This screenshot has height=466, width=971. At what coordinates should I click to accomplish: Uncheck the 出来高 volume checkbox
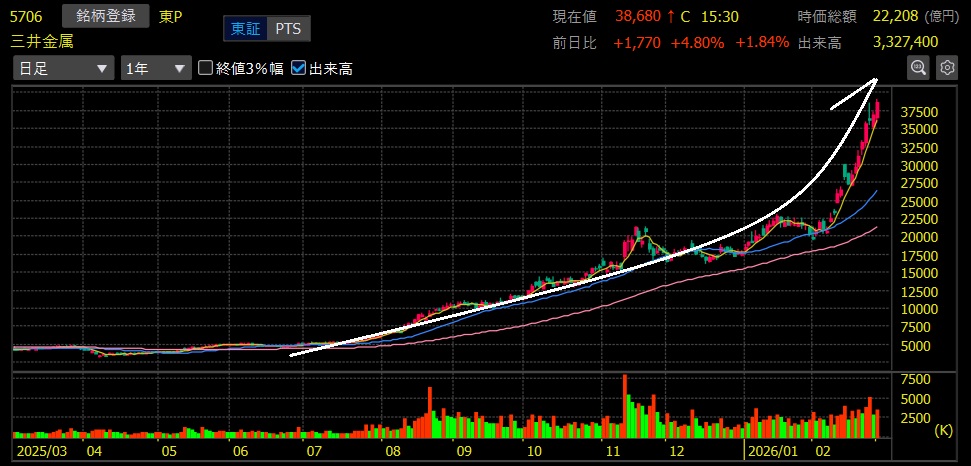pyautogui.click(x=298, y=68)
